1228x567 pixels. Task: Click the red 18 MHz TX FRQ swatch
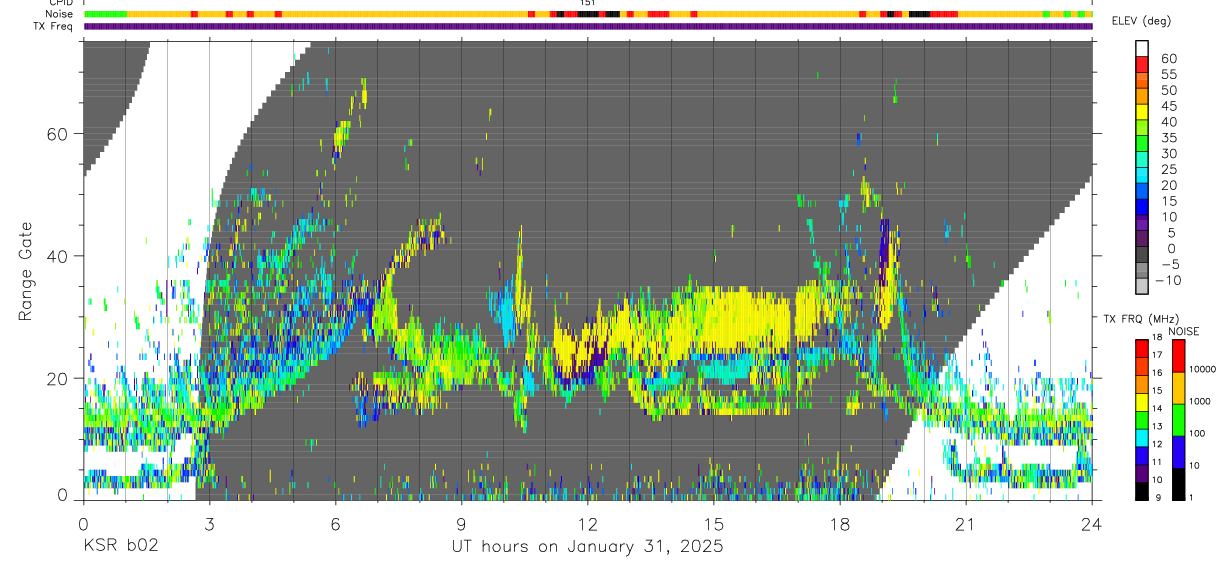tap(1141, 344)
